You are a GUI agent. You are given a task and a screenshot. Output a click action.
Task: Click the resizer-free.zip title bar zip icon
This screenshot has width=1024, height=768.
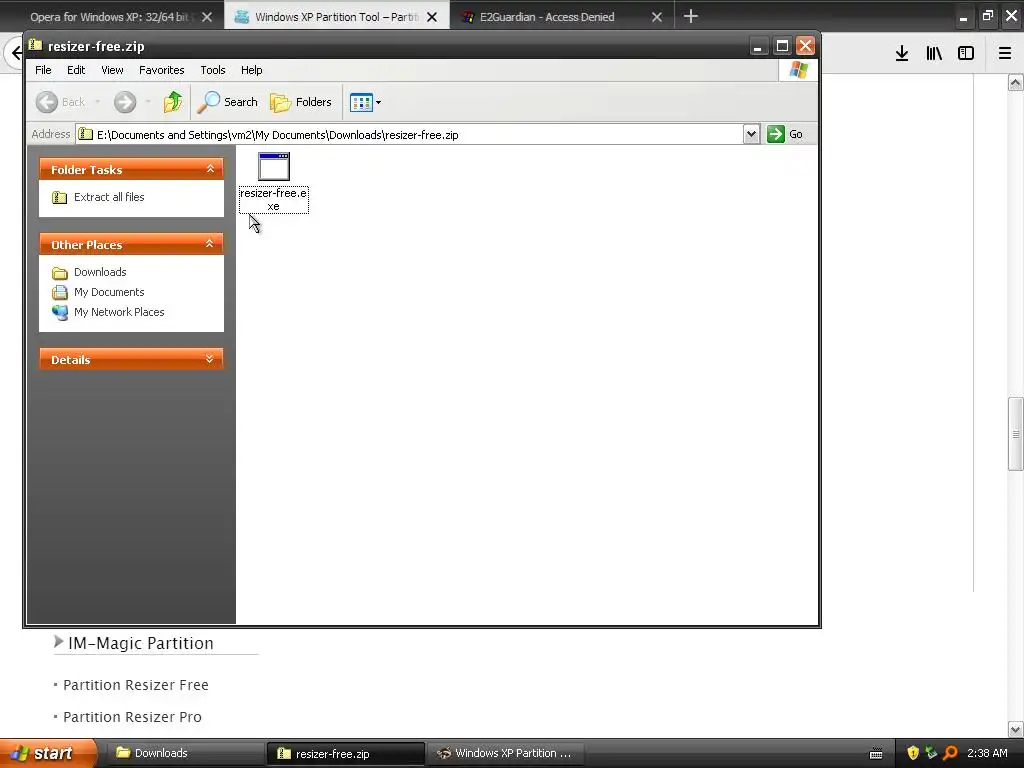pyautogui.click(x=35, y=45)
